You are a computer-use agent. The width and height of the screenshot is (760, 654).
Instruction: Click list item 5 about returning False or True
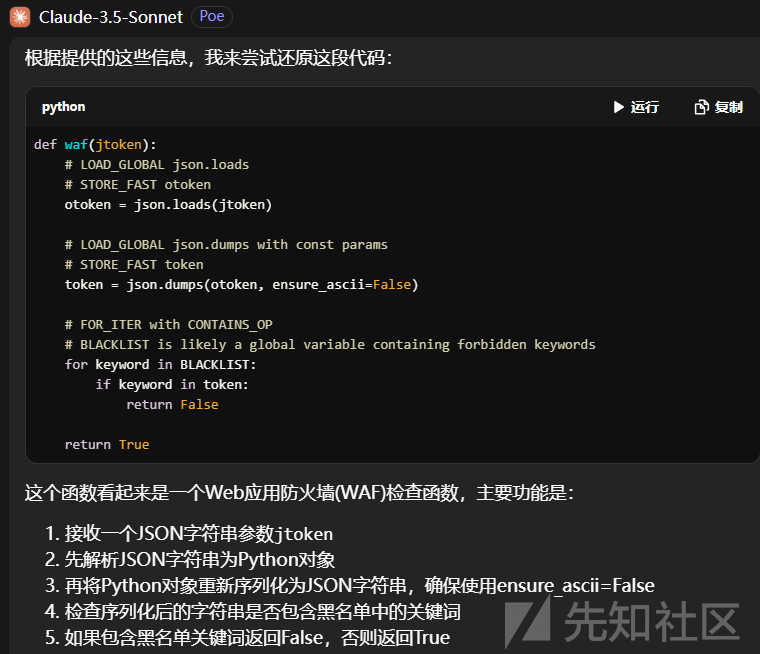click(x=256, y=638)
